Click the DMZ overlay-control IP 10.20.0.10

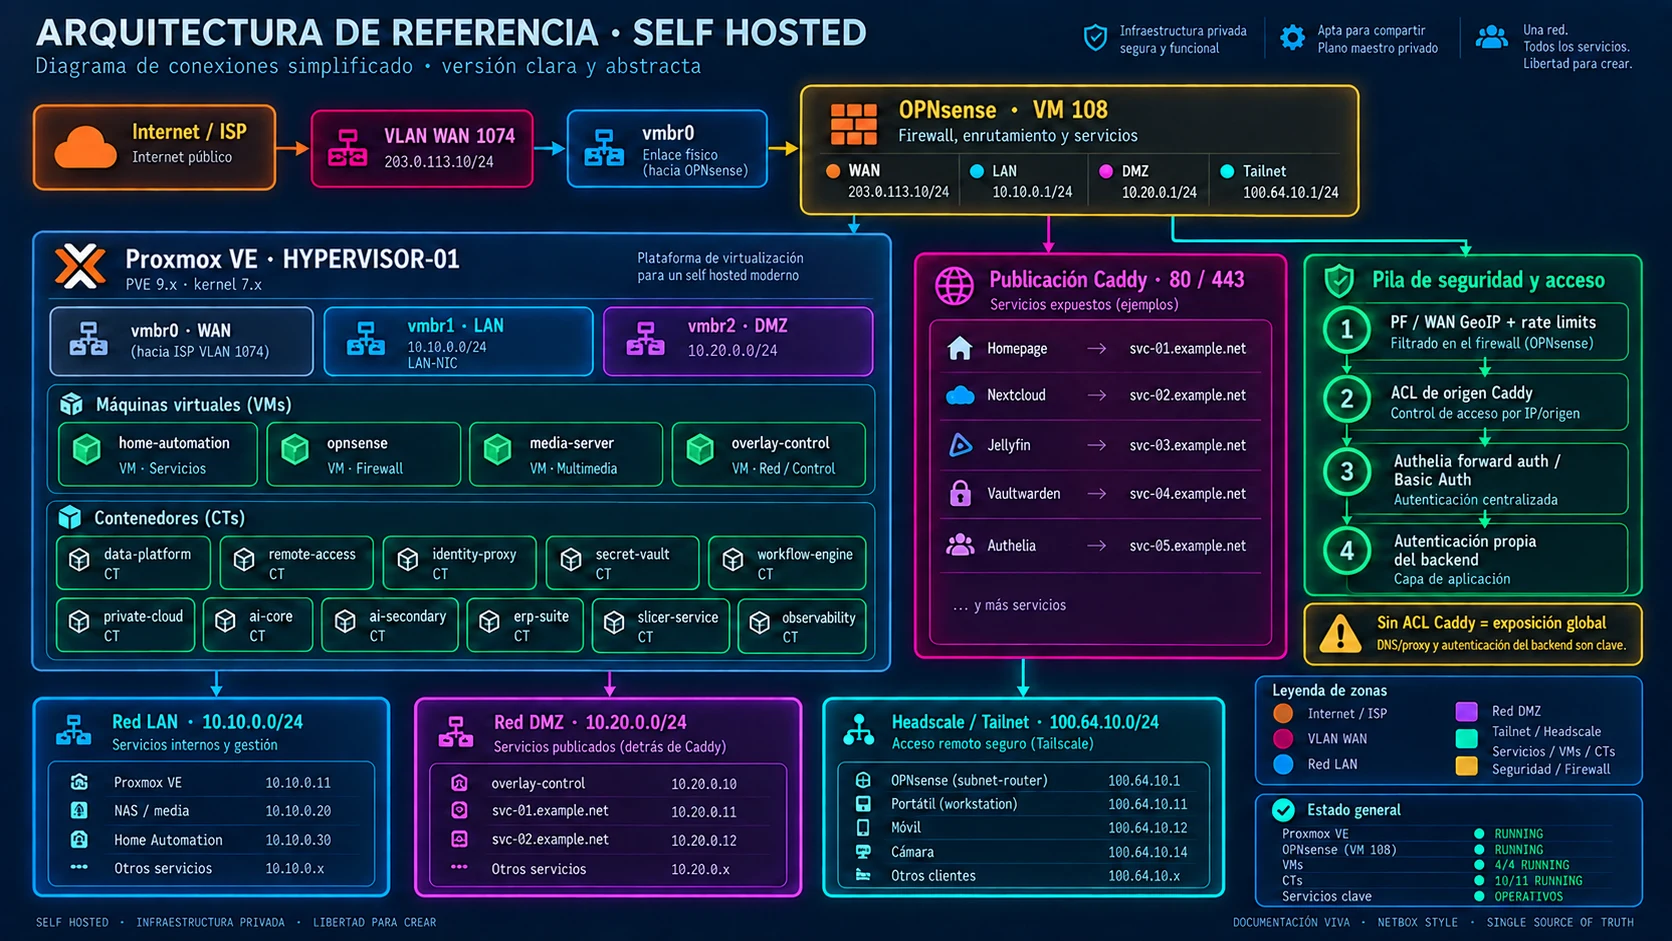(704, 784)
